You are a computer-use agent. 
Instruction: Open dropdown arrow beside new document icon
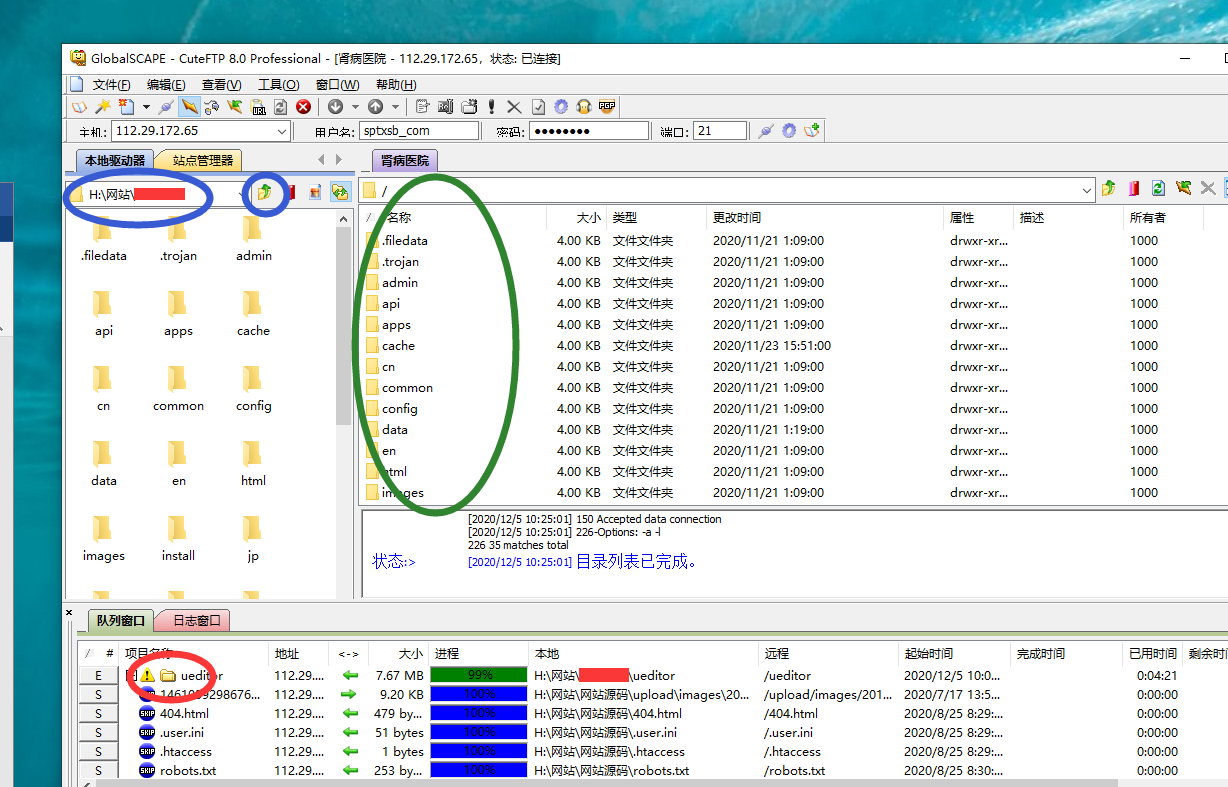[146, 107]
